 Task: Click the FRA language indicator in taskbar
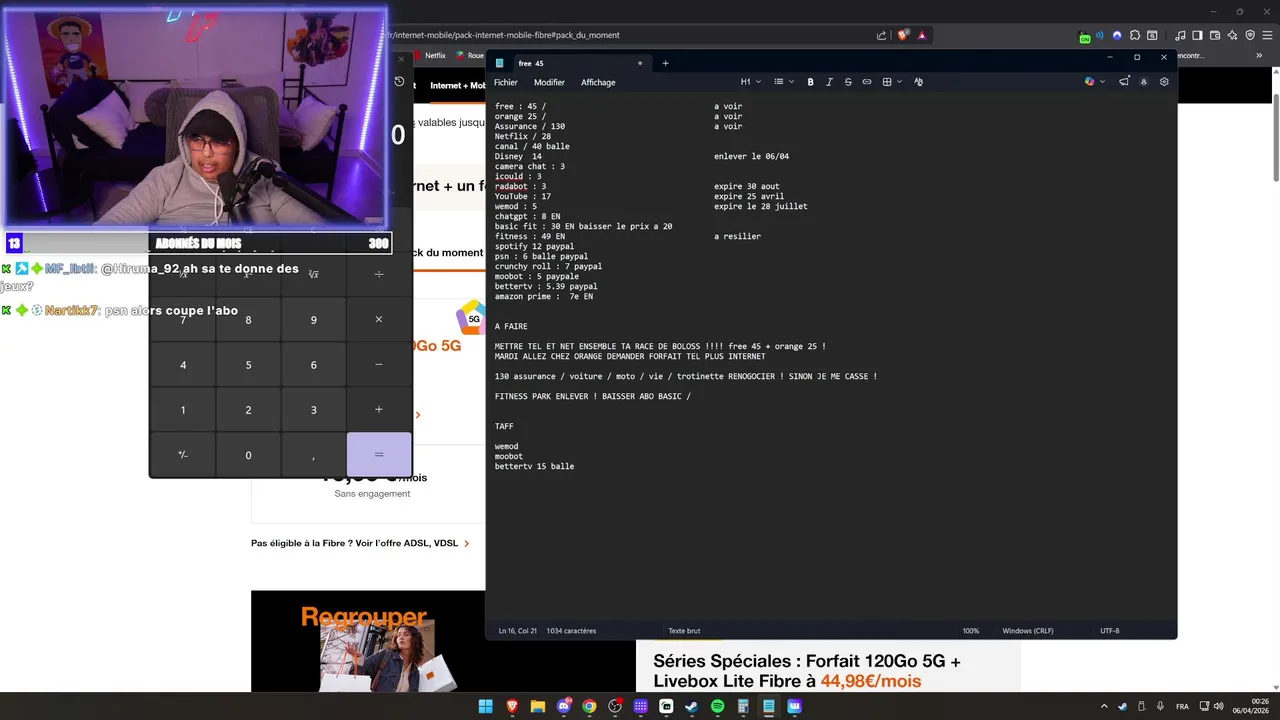pos(1183,706)
